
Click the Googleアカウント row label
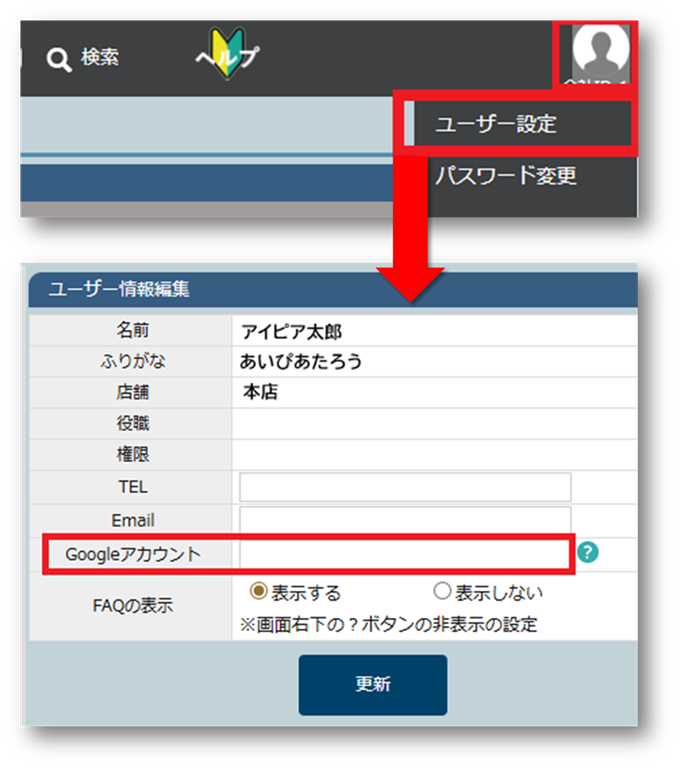tap(132, 553)
